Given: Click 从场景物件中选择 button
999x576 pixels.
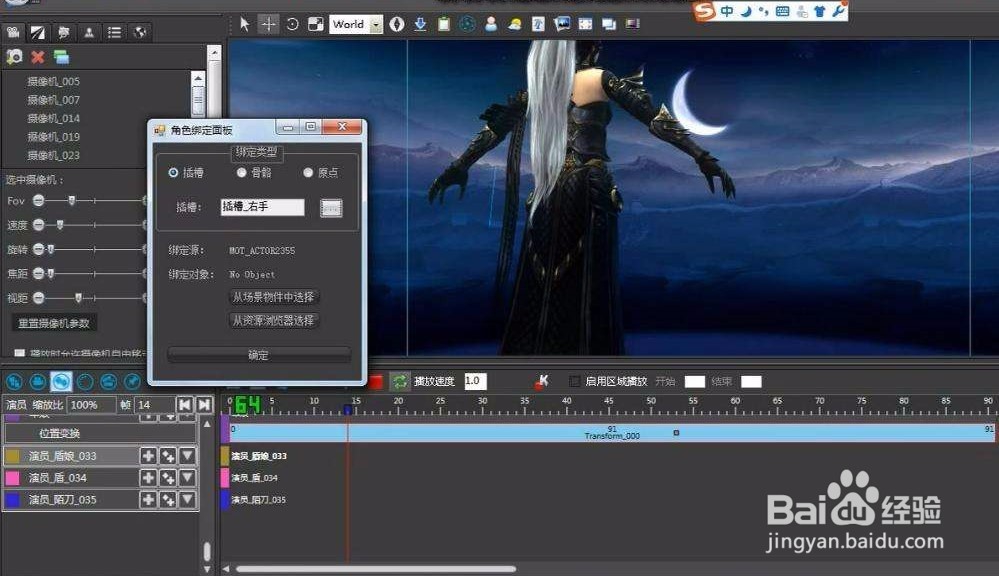Looking at the screenshot, I should 273,297.
